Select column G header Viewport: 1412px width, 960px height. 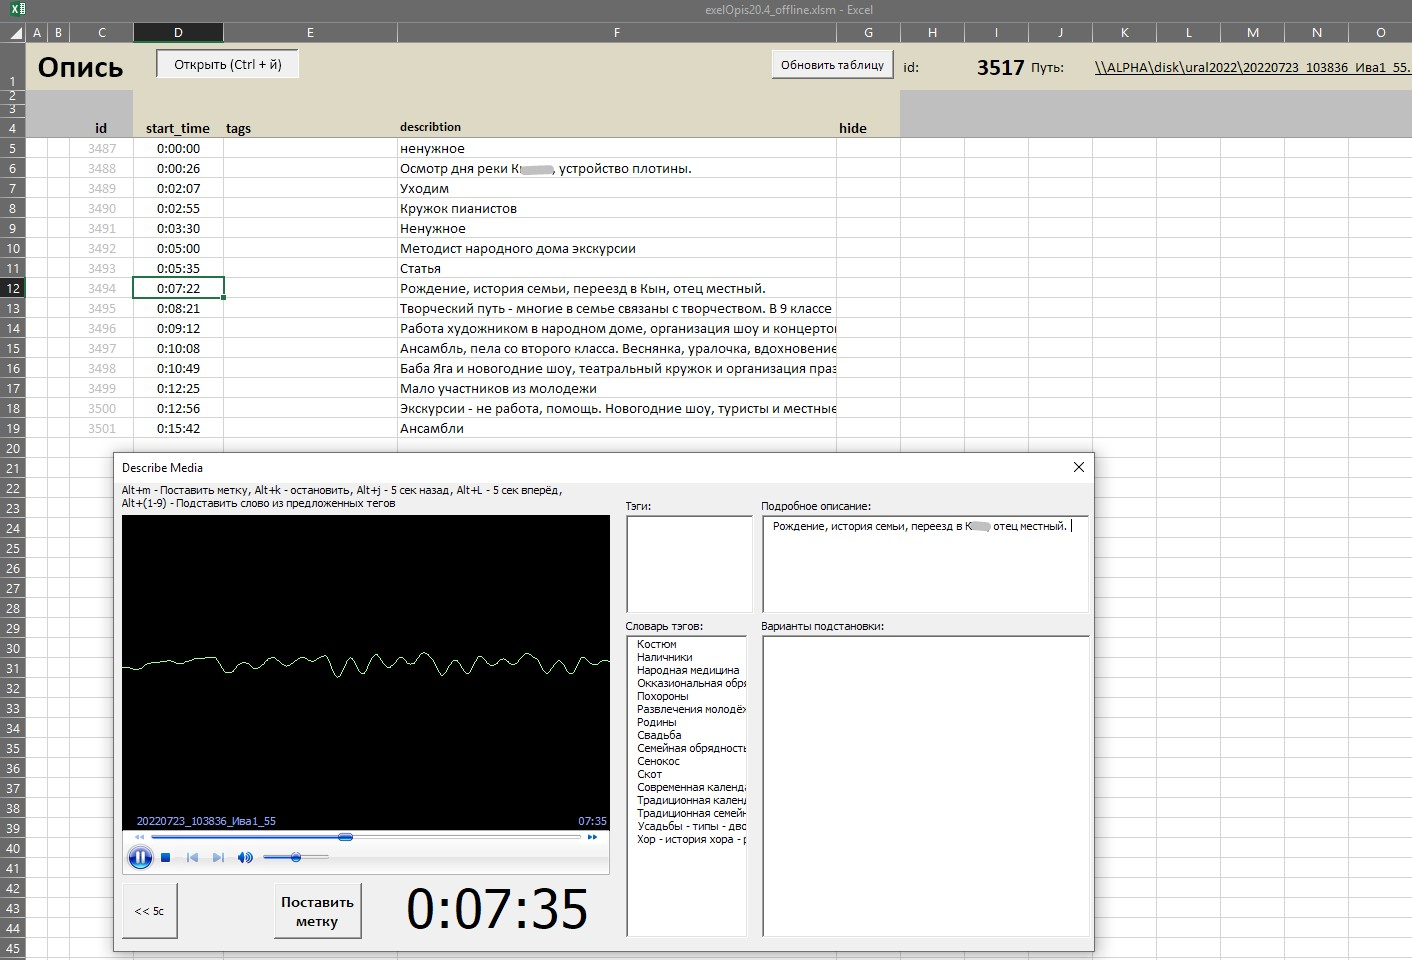[868, 33]
